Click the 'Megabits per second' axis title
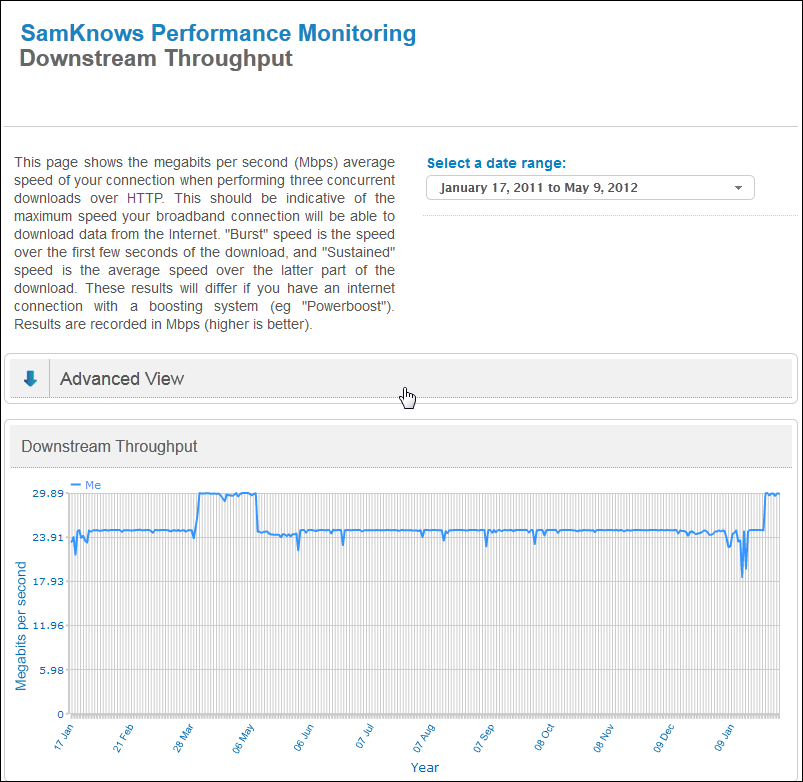The width and height of the screenshot is (803, 782). (21, 626)
